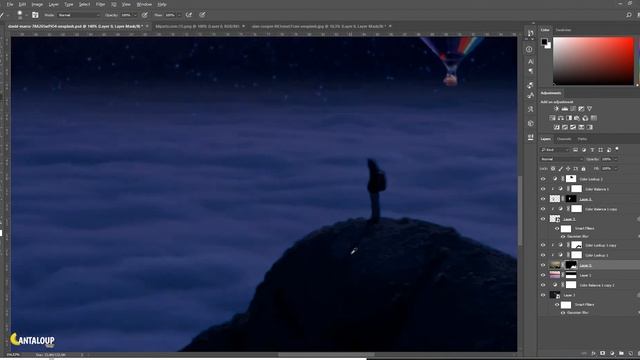The width and height of the screenshot is (640, 360).
Task: Add a Channel Mixer adjustment layer
Action: point(585,118)
